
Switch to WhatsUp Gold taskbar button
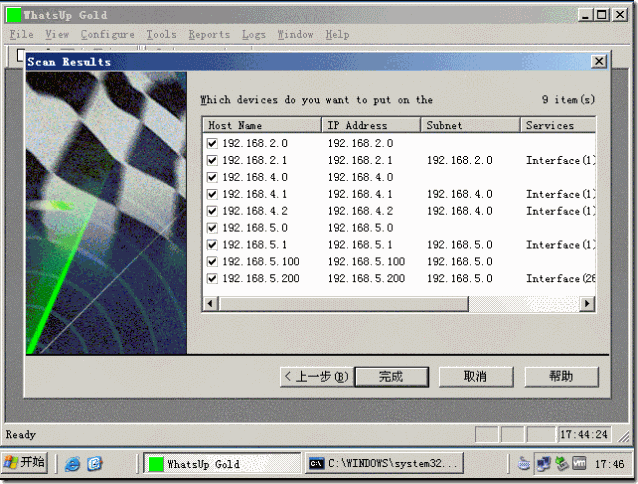223,464
